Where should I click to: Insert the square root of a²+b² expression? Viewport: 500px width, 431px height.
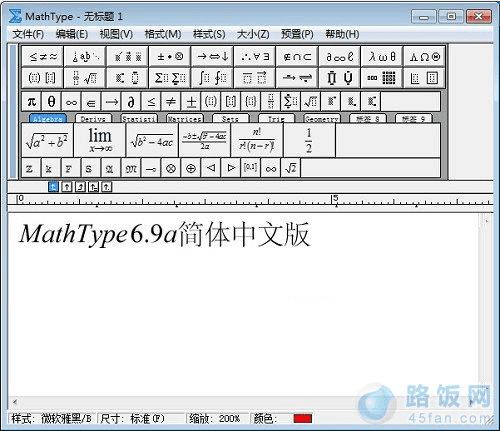coord(47,140)
